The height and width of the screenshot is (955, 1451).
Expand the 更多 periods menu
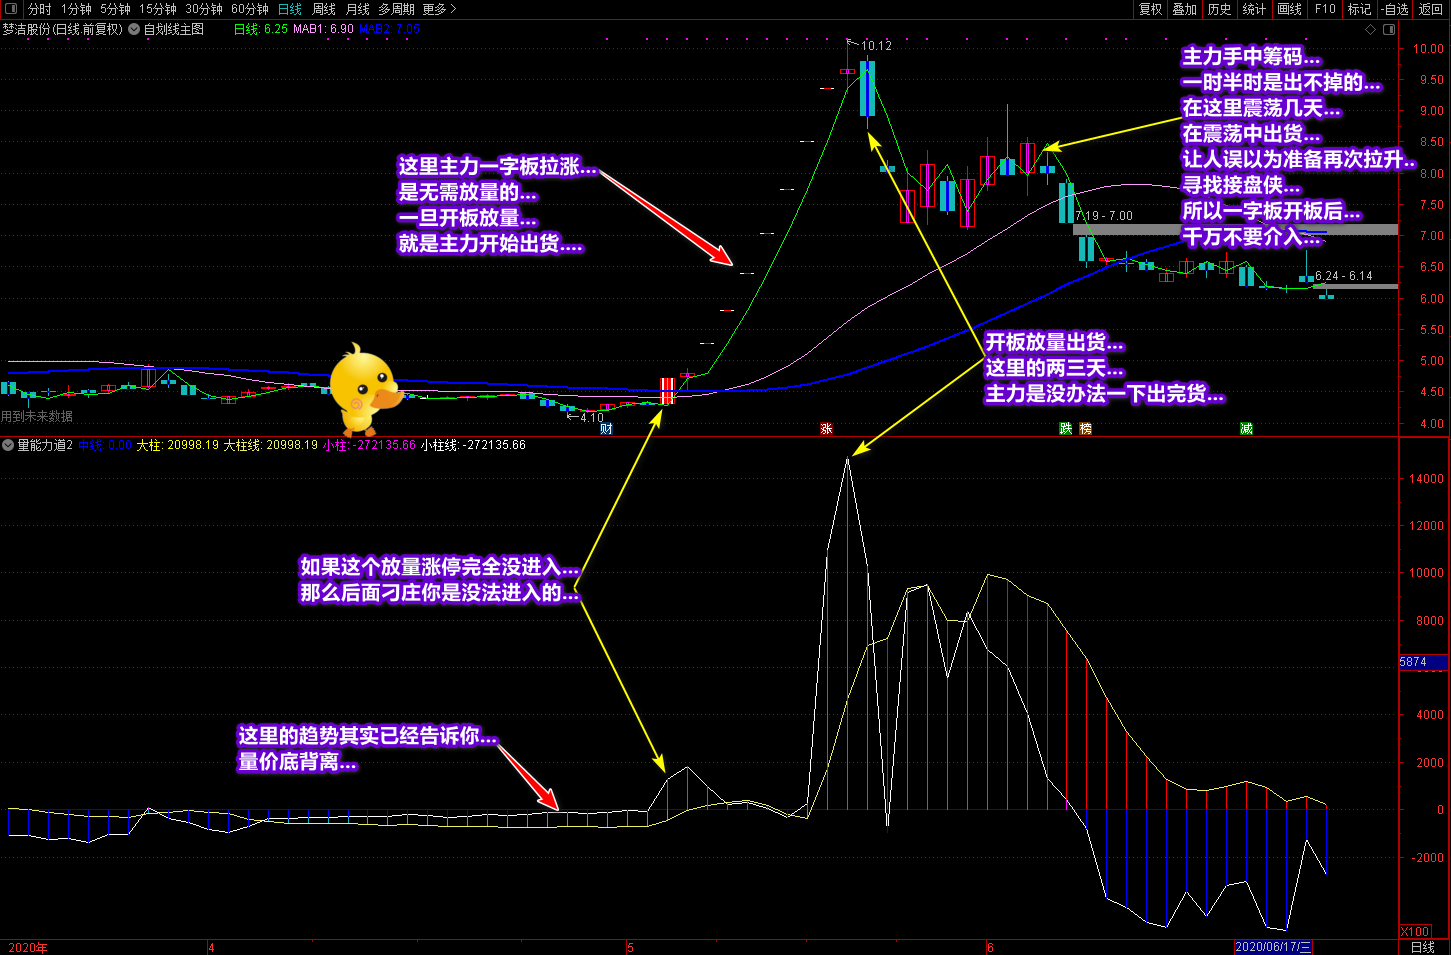click(439, 9)
